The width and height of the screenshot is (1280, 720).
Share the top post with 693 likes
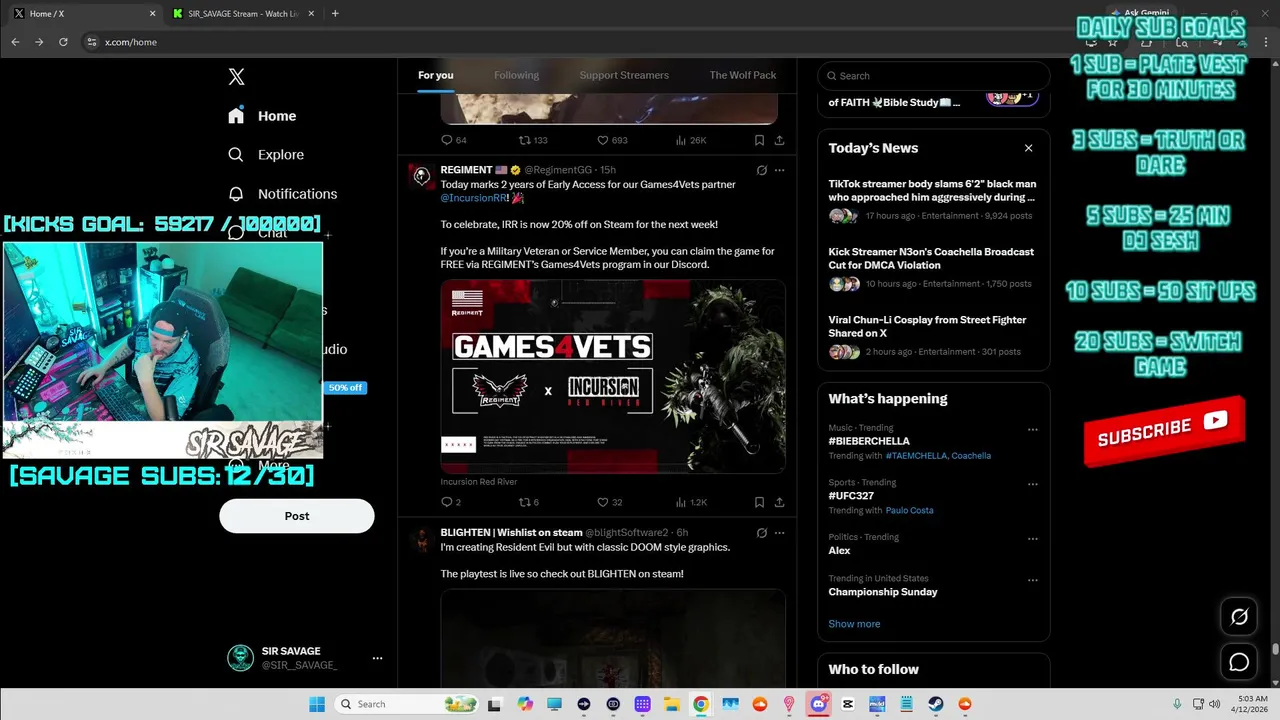coord(779,140)
